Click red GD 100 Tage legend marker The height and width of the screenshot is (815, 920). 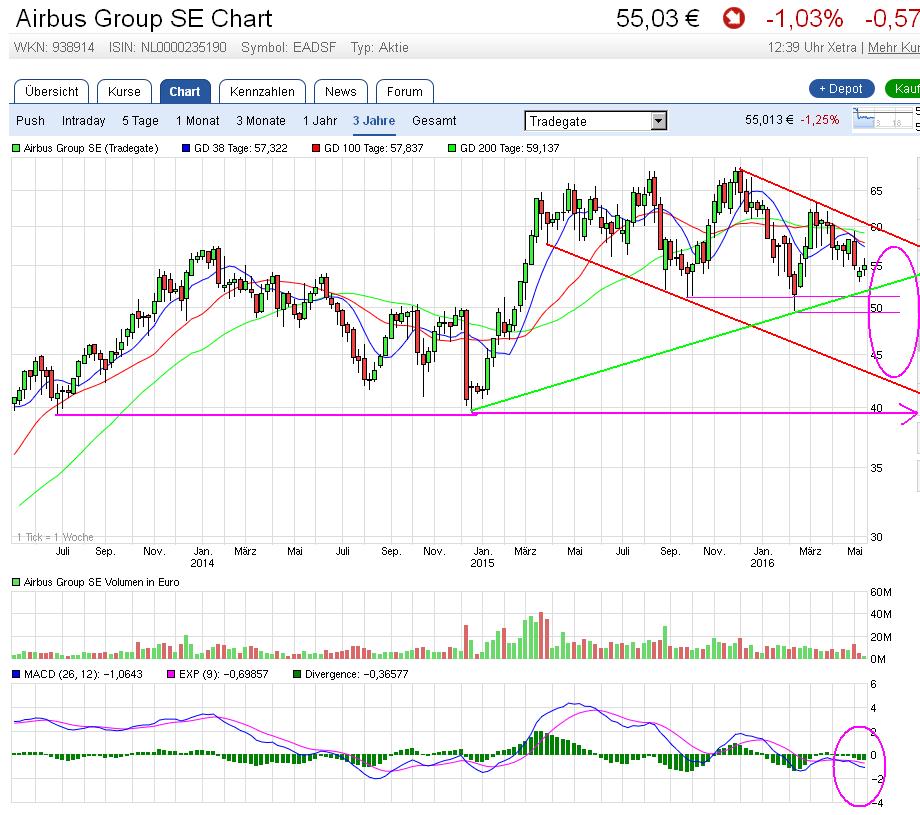[316, 148]
